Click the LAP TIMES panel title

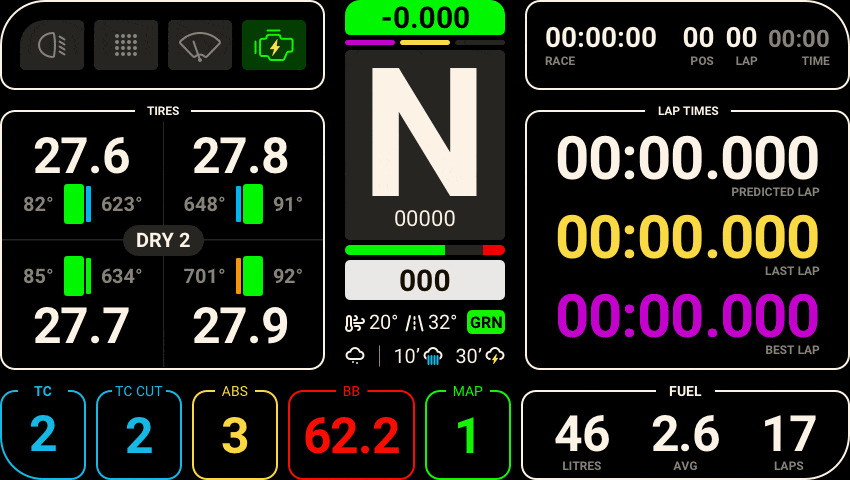pyautogui.click(x=688, y=111)
